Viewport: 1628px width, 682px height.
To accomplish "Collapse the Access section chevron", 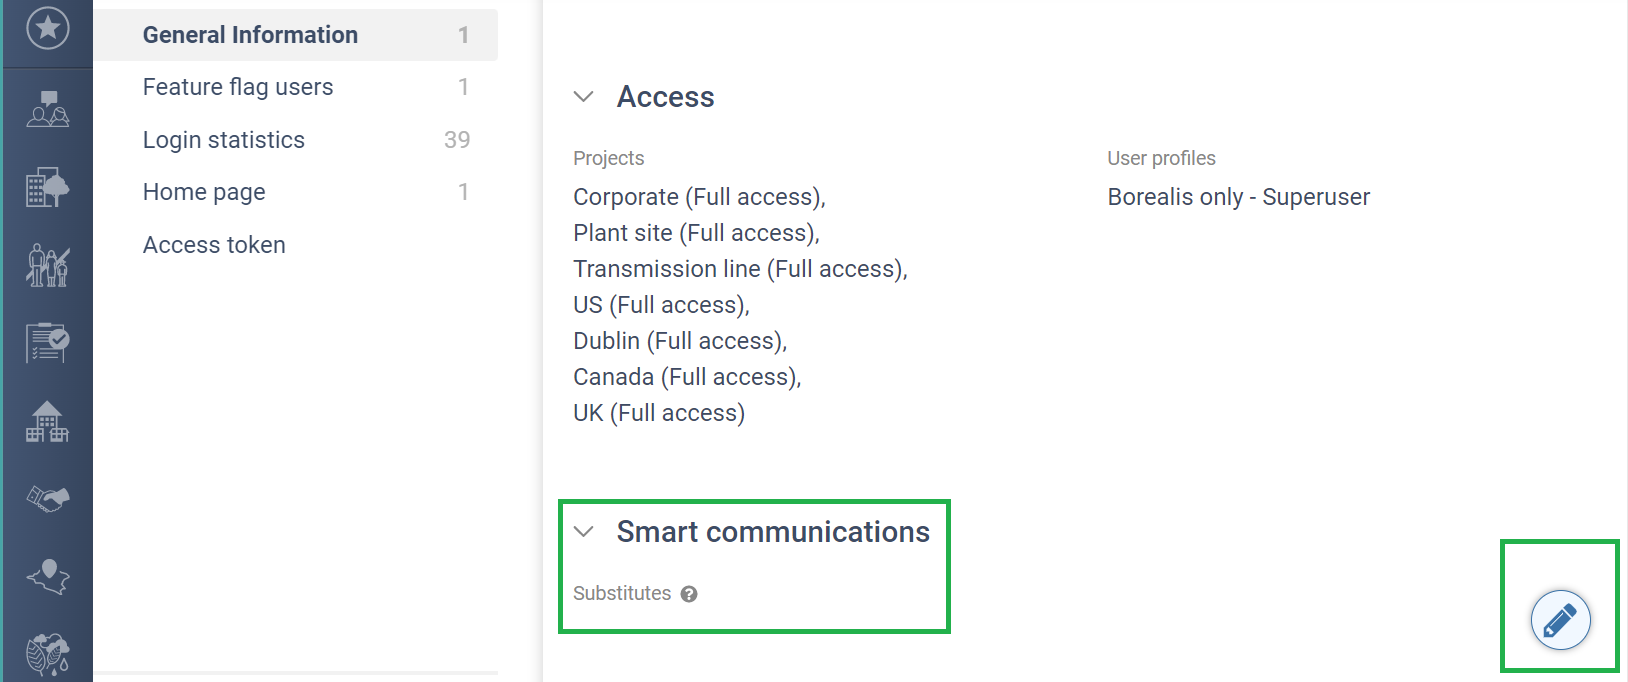I will 584,97.
